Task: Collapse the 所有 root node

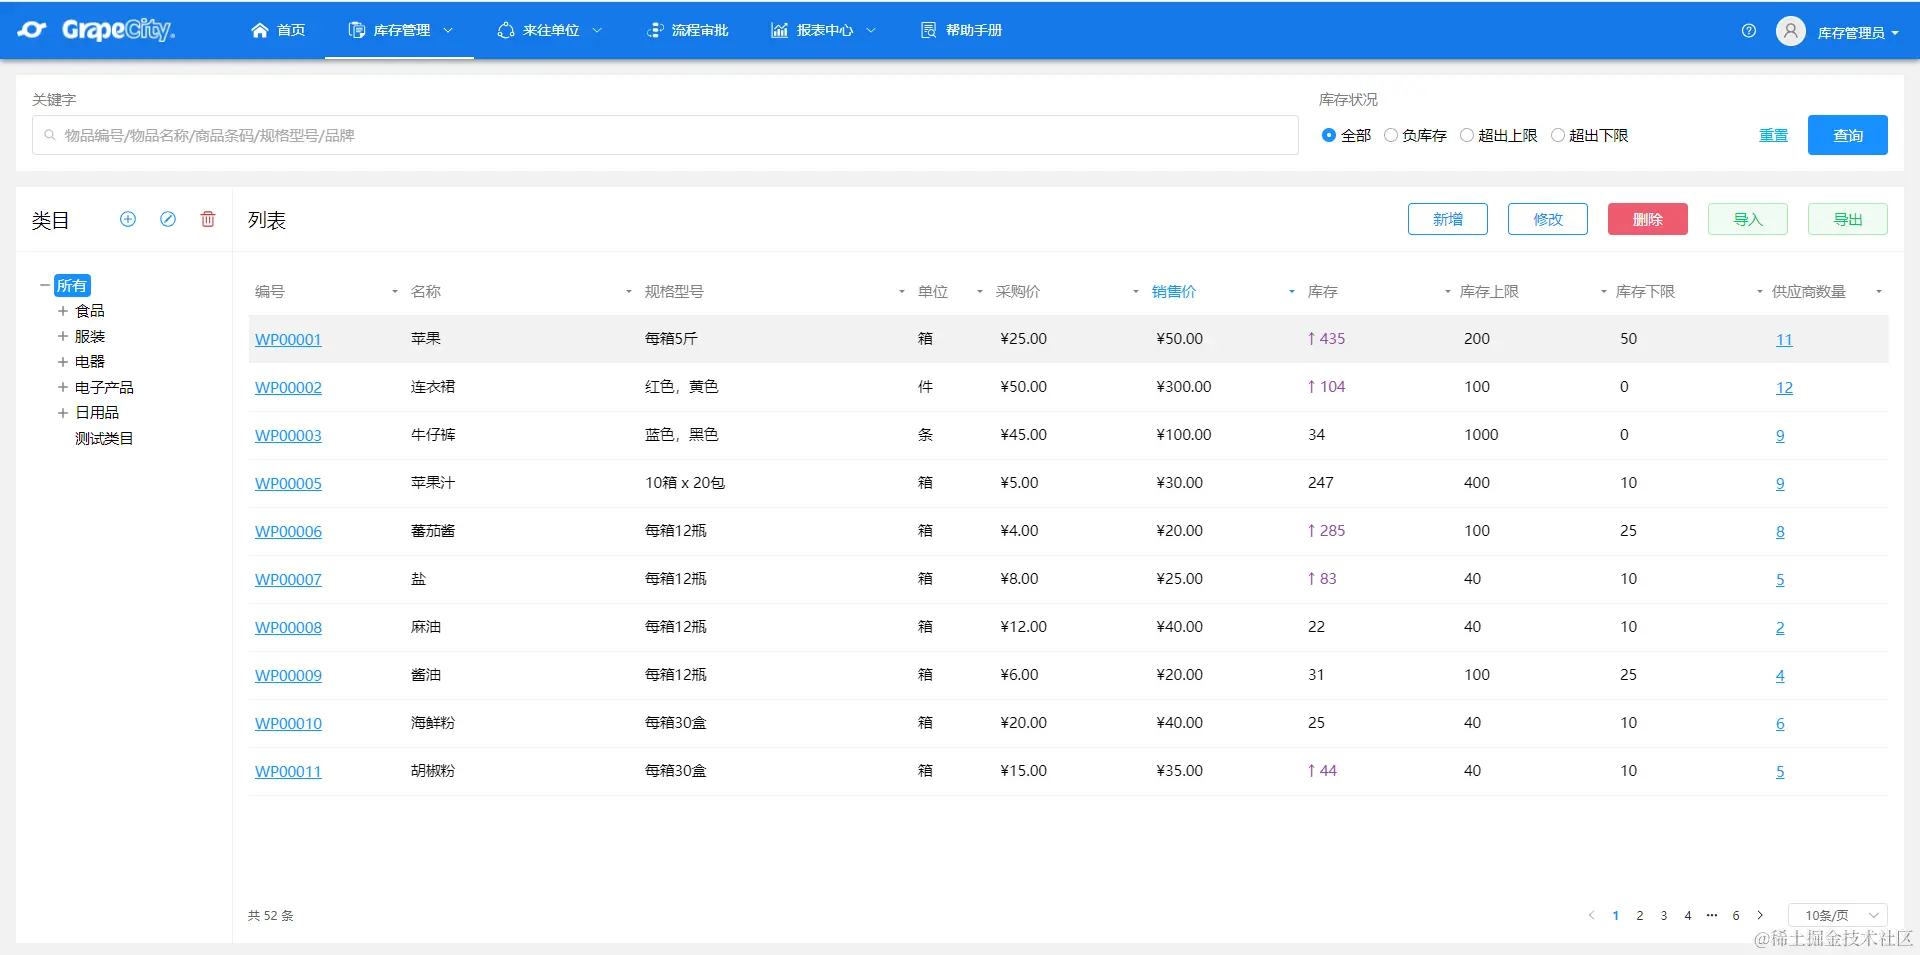Action: (45, 285)
